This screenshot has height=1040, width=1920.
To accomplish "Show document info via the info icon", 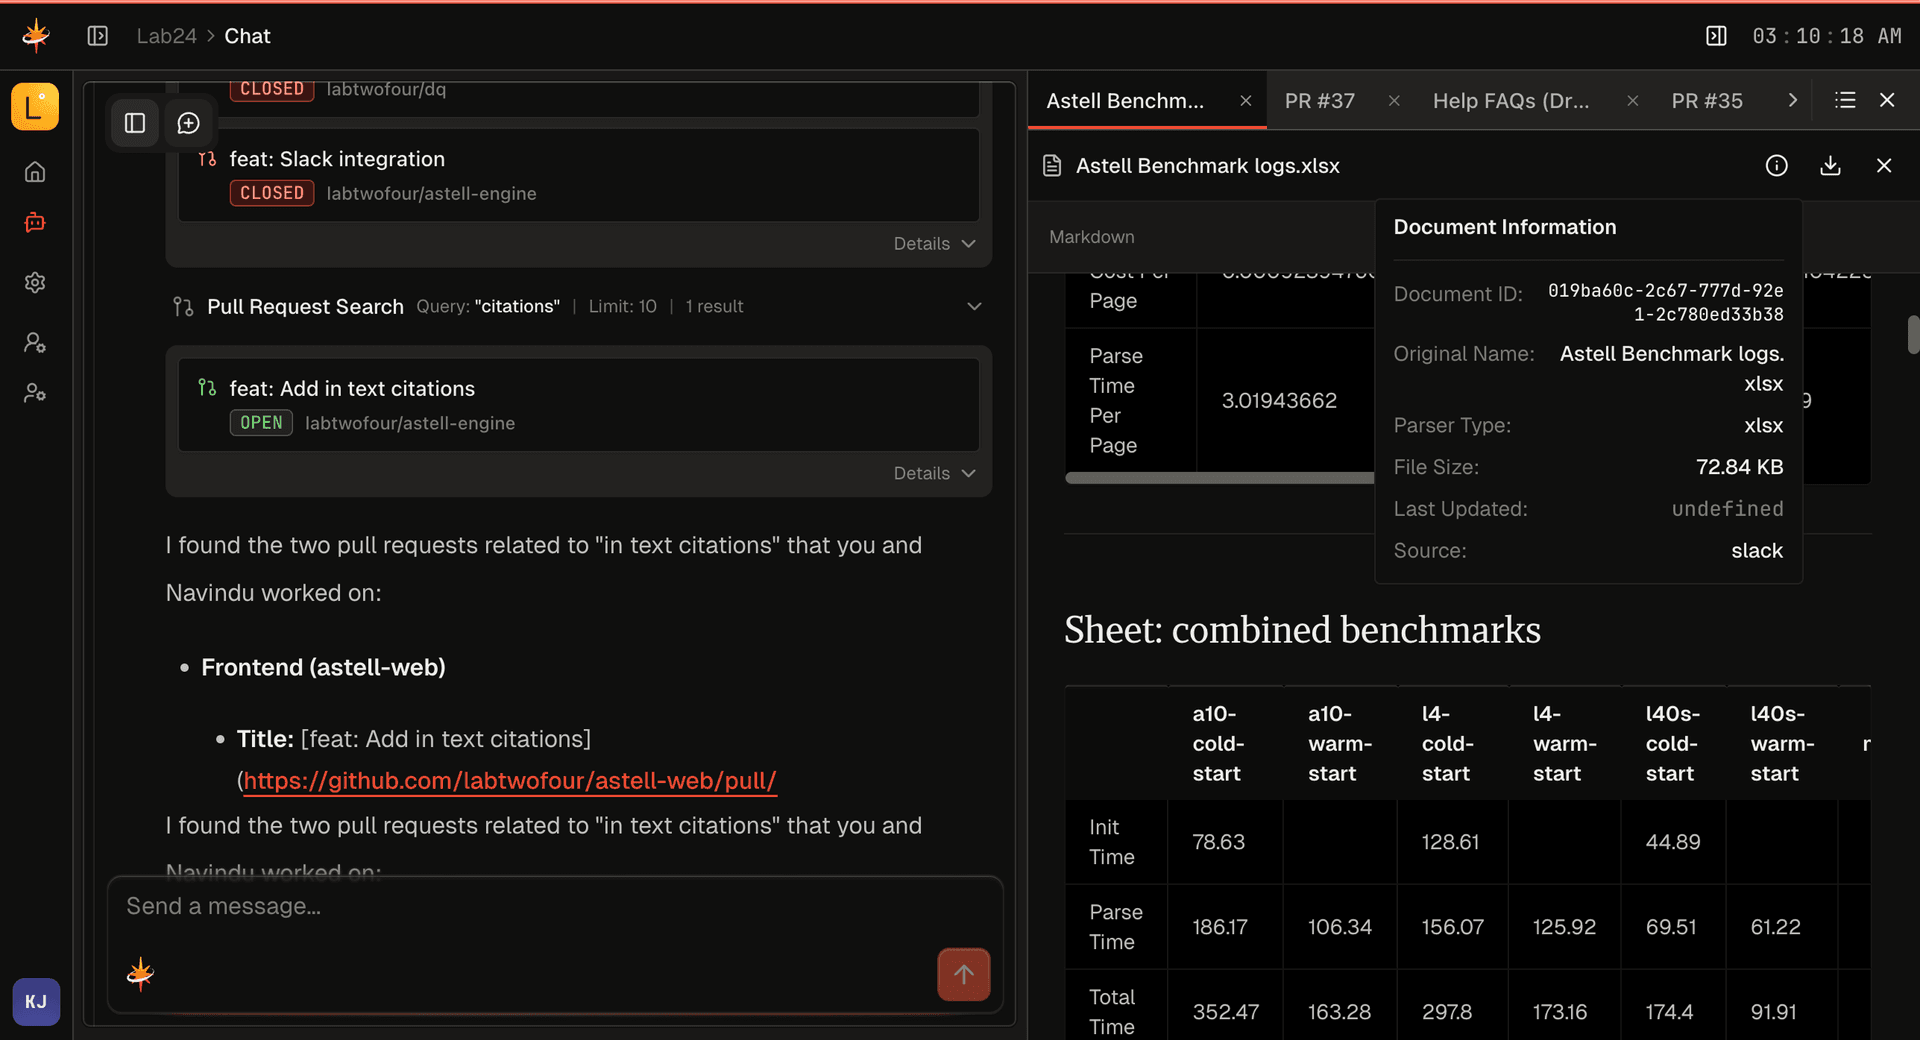I will [1777, 166].
